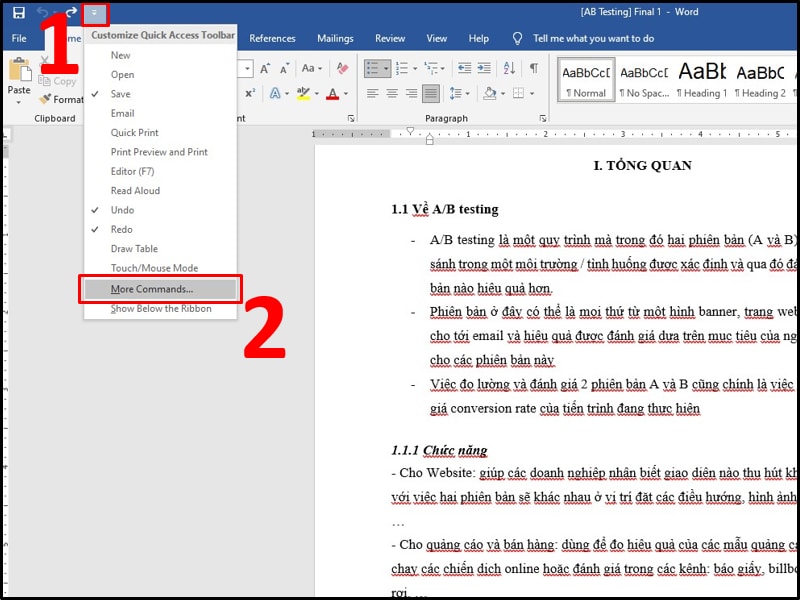The image size is (800, 600).
Task: Center the text alignment
Action: (x=392, y=93)
